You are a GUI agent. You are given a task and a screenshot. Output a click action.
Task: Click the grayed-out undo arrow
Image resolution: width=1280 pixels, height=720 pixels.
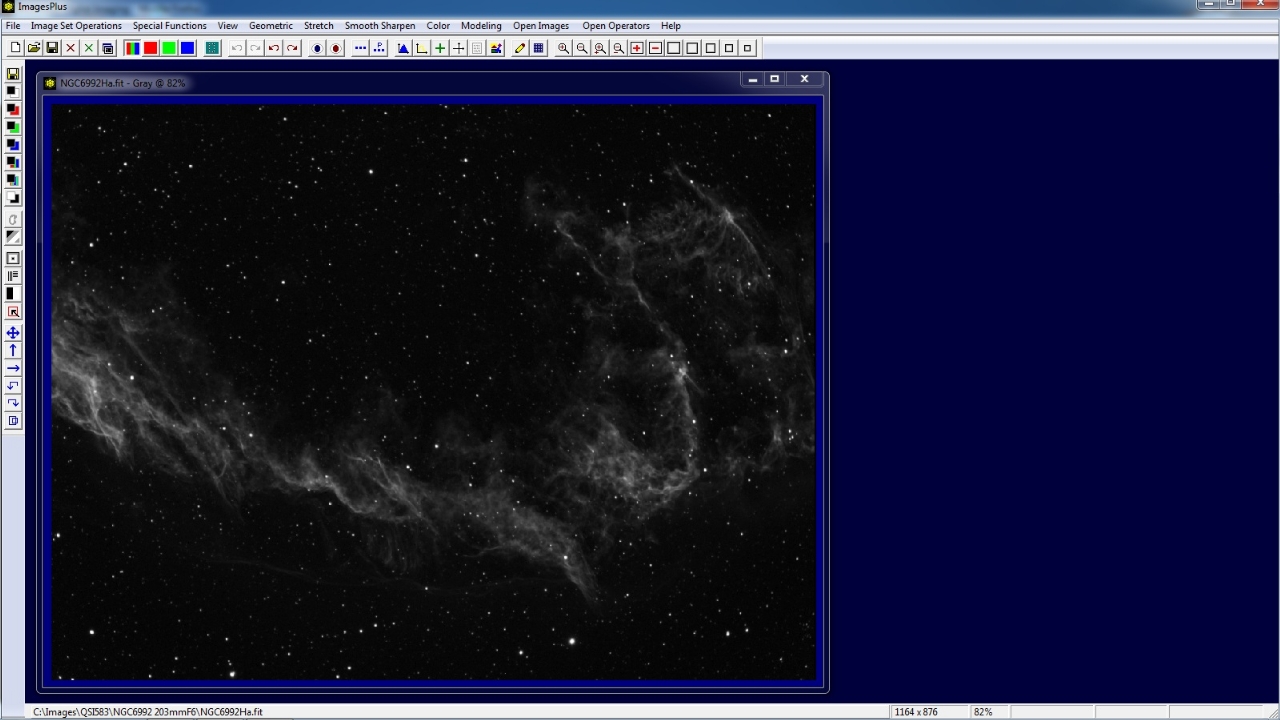[237, 48]
